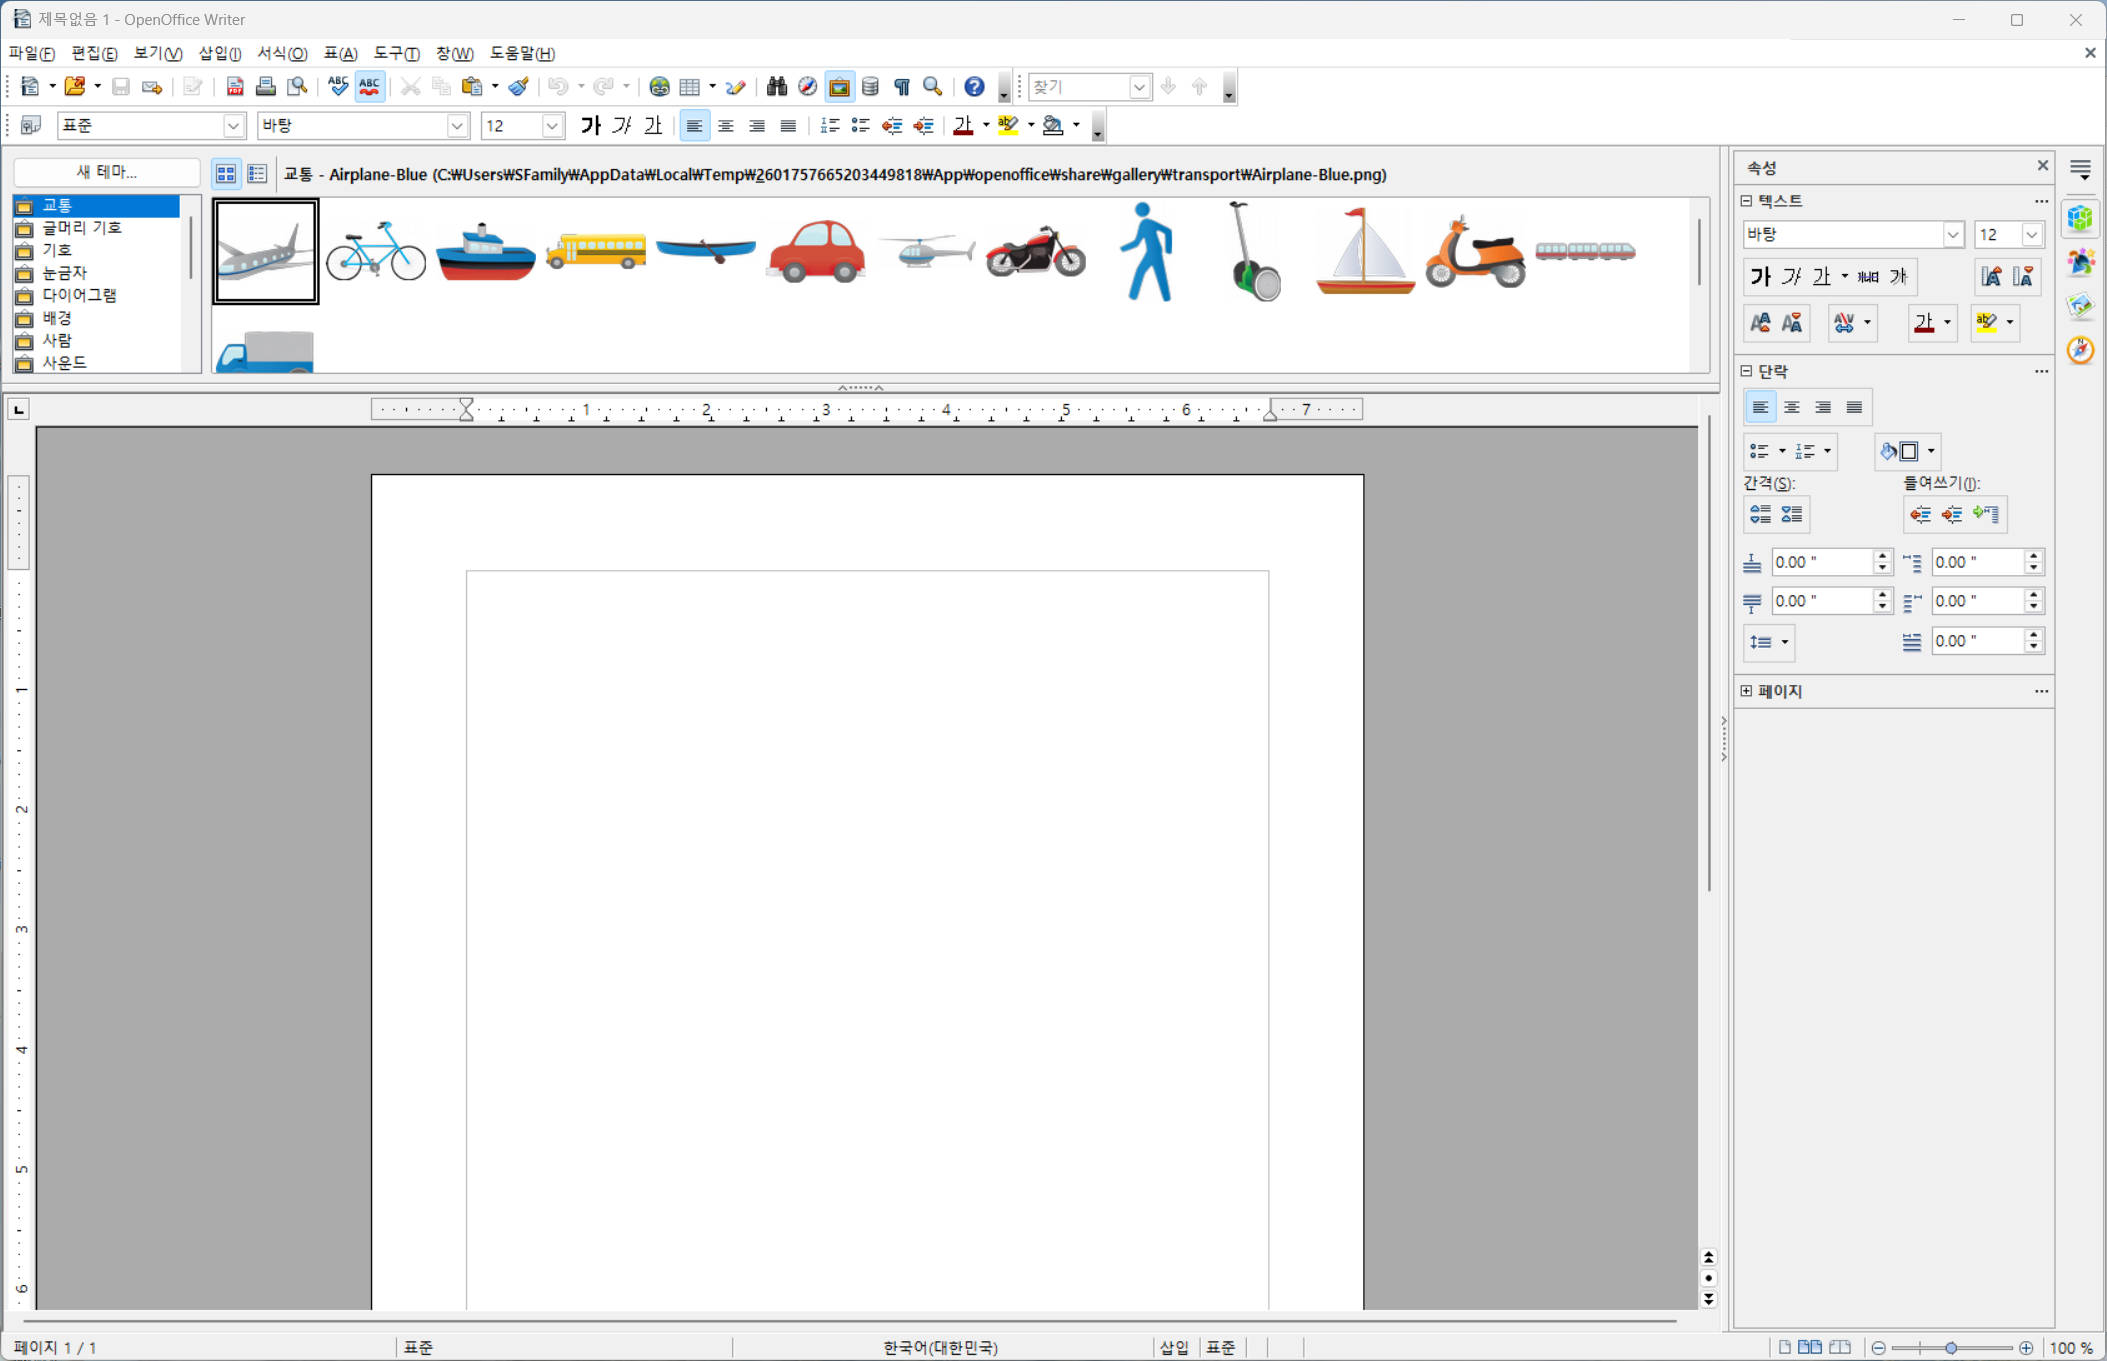Screen dimensions: 2107x1361
Task: Switch the gallery to detailed list view
Action: 258,173
